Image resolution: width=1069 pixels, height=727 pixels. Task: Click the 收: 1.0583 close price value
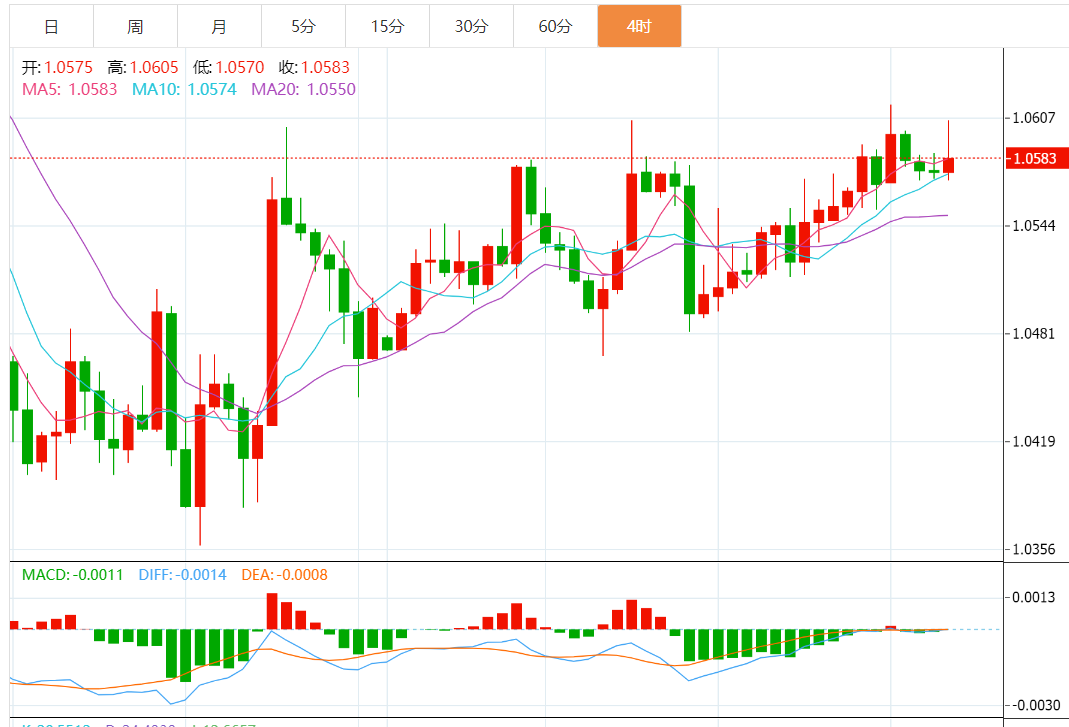(x=314, y=68)
